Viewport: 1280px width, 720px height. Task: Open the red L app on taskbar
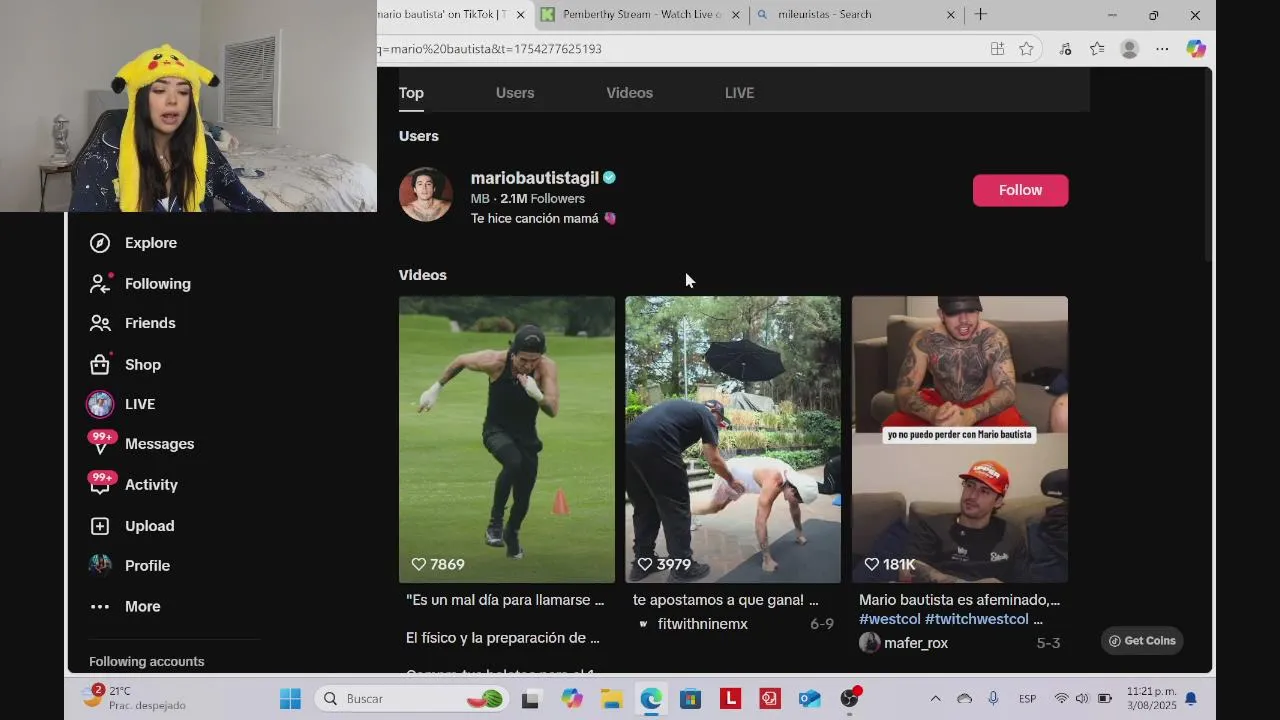730,699
